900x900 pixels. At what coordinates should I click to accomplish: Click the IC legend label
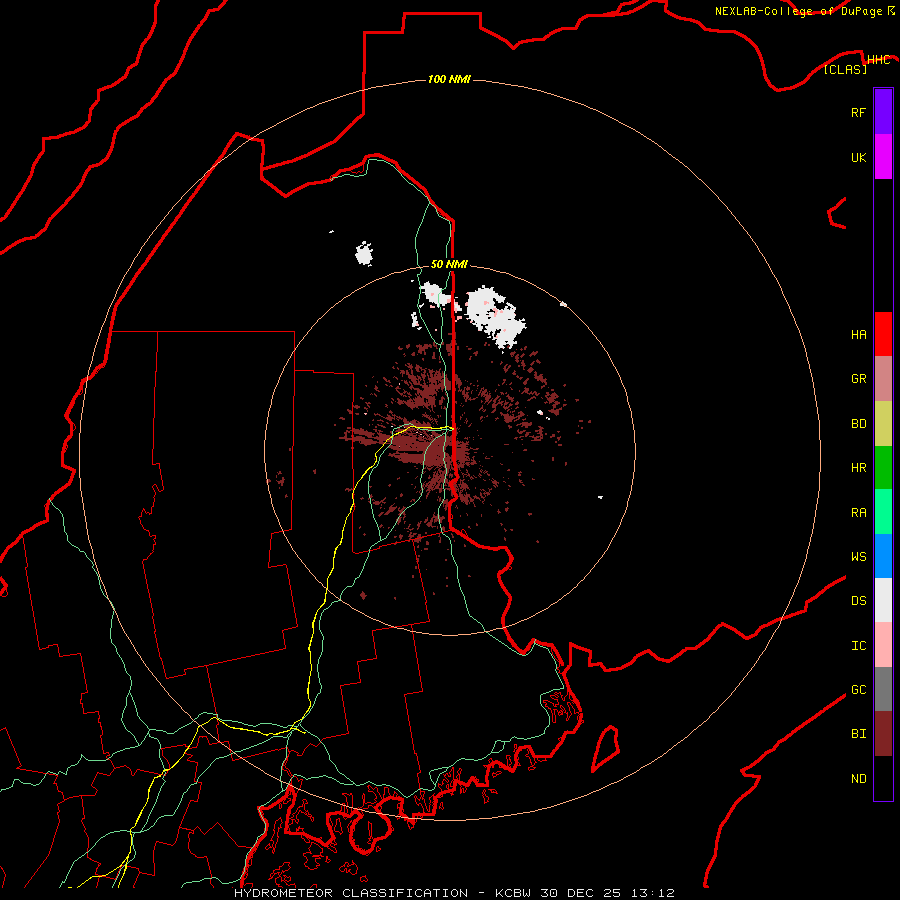coord(858,646)
